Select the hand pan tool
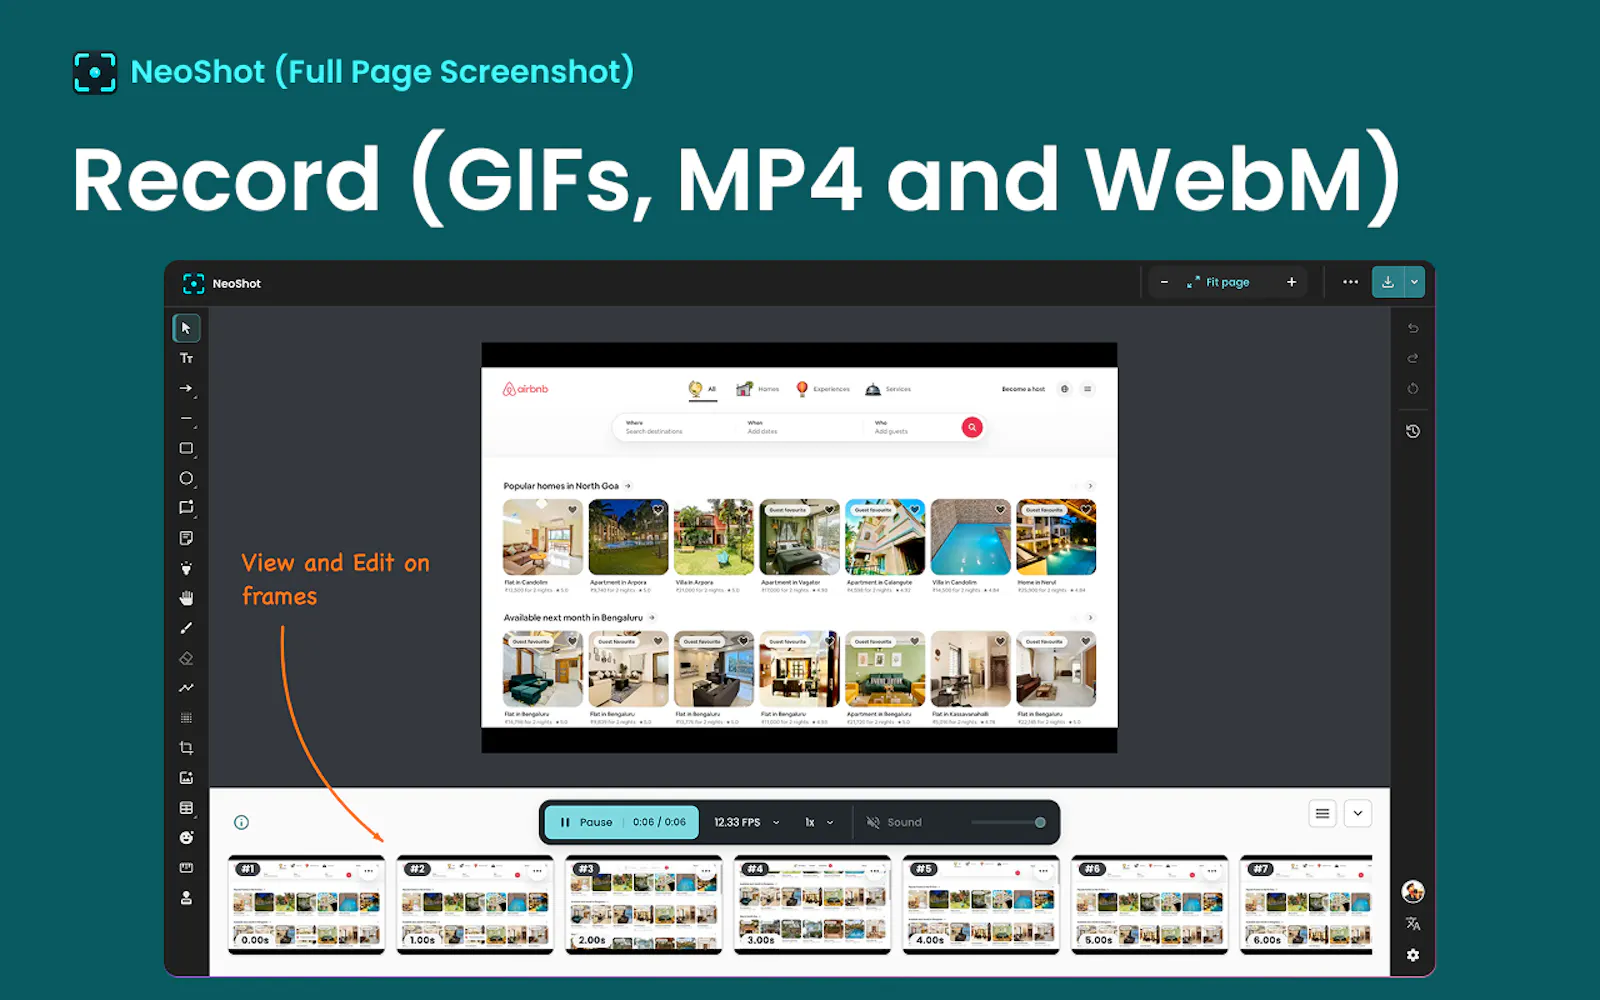This screenshot has width=1600, height=1000. pos(186,598)
